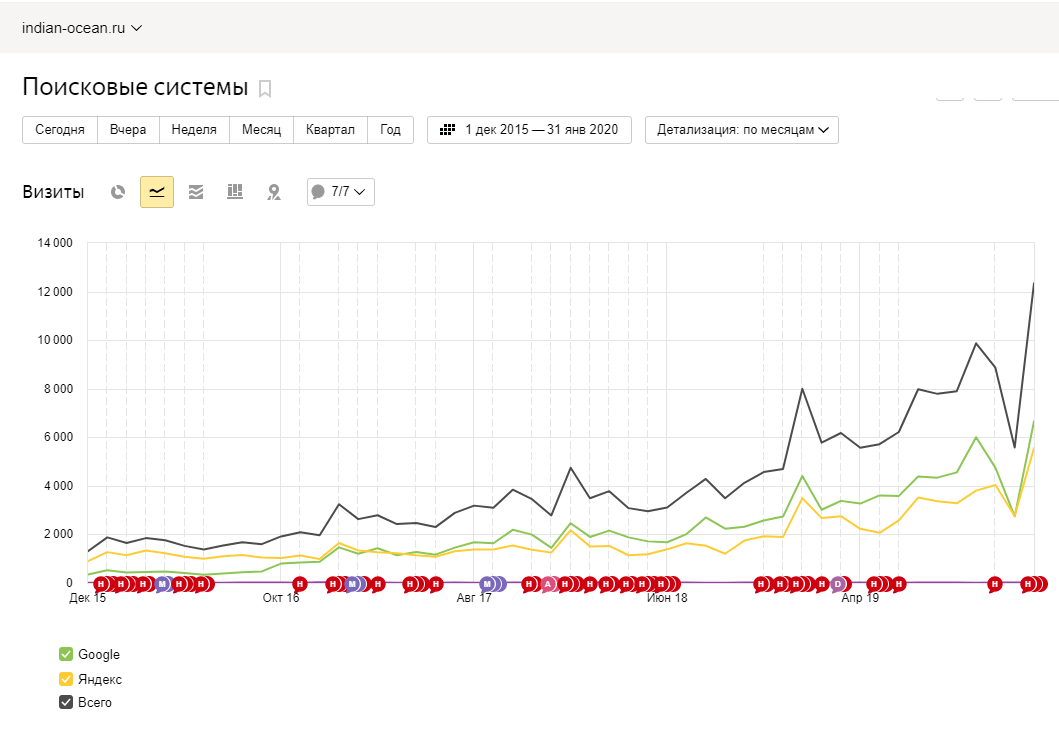Click the Визиты metric heading

pyautogui.click(x=53, y=192)
